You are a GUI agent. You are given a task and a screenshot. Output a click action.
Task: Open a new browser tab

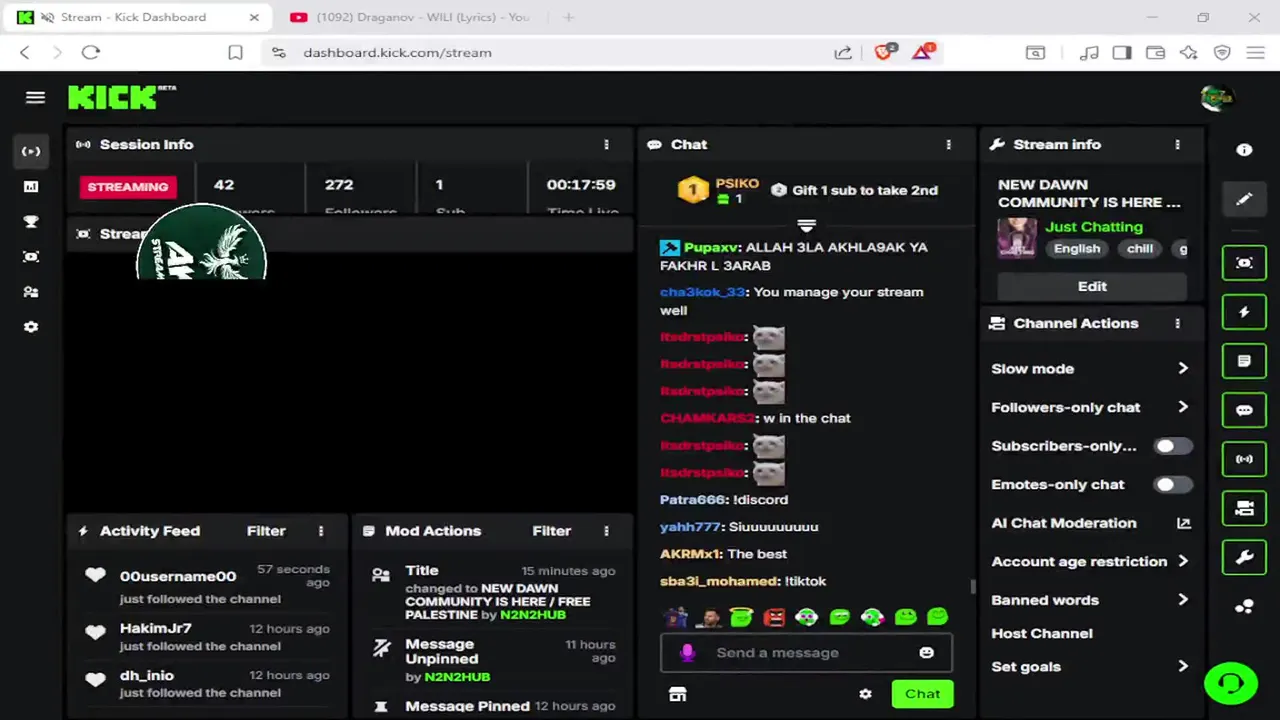[568, 17]
